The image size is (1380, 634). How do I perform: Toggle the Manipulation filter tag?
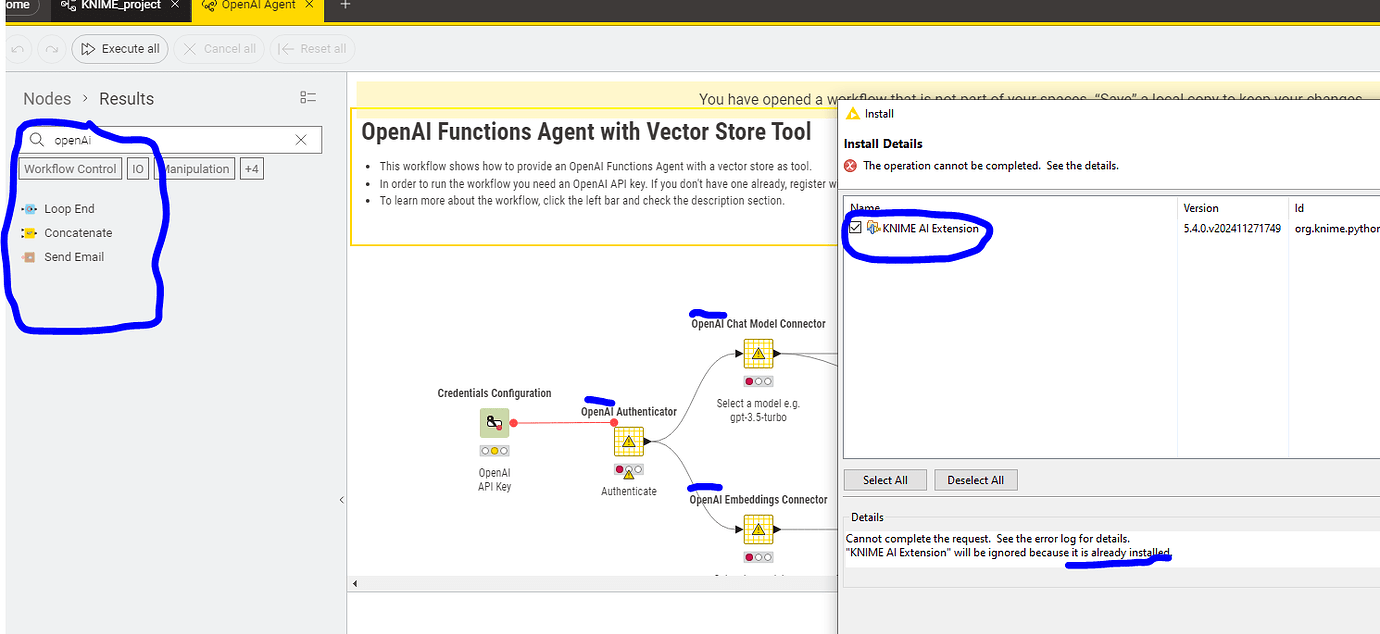[195, 169]
